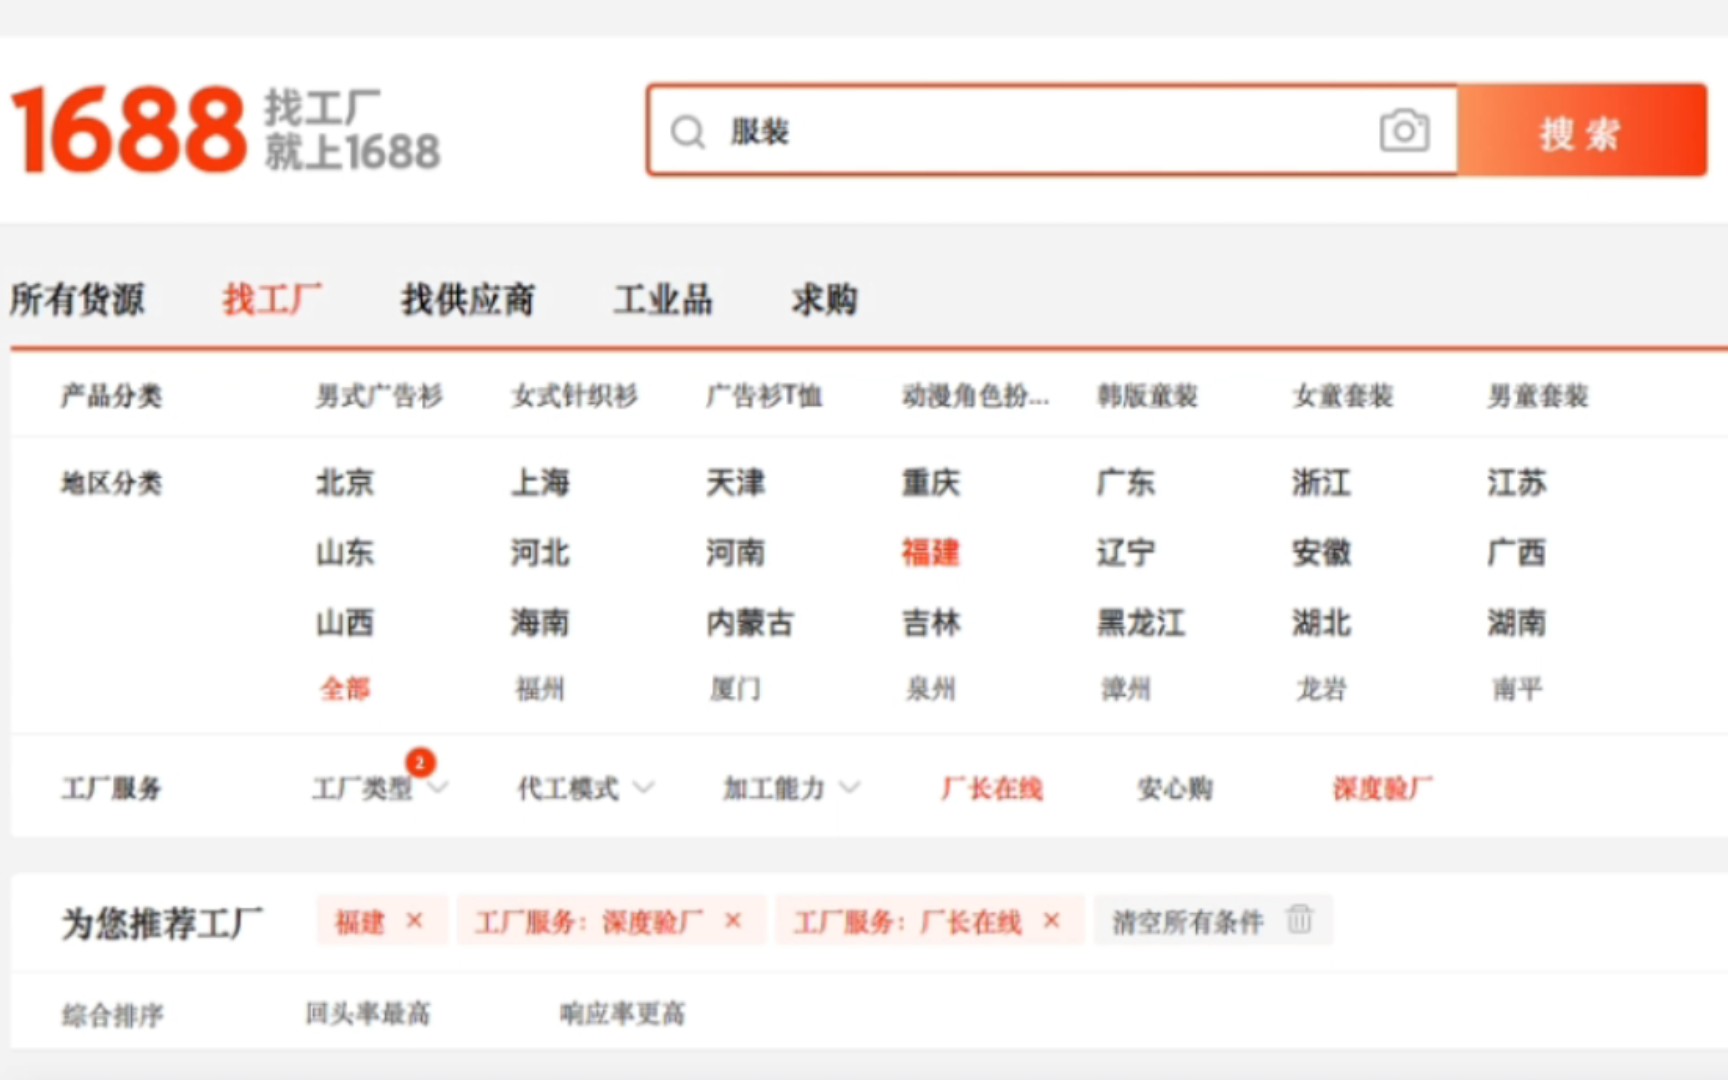Select category 女童套装
The width and height of the screenshot is (1728, 1080).
pos(1343,396)
